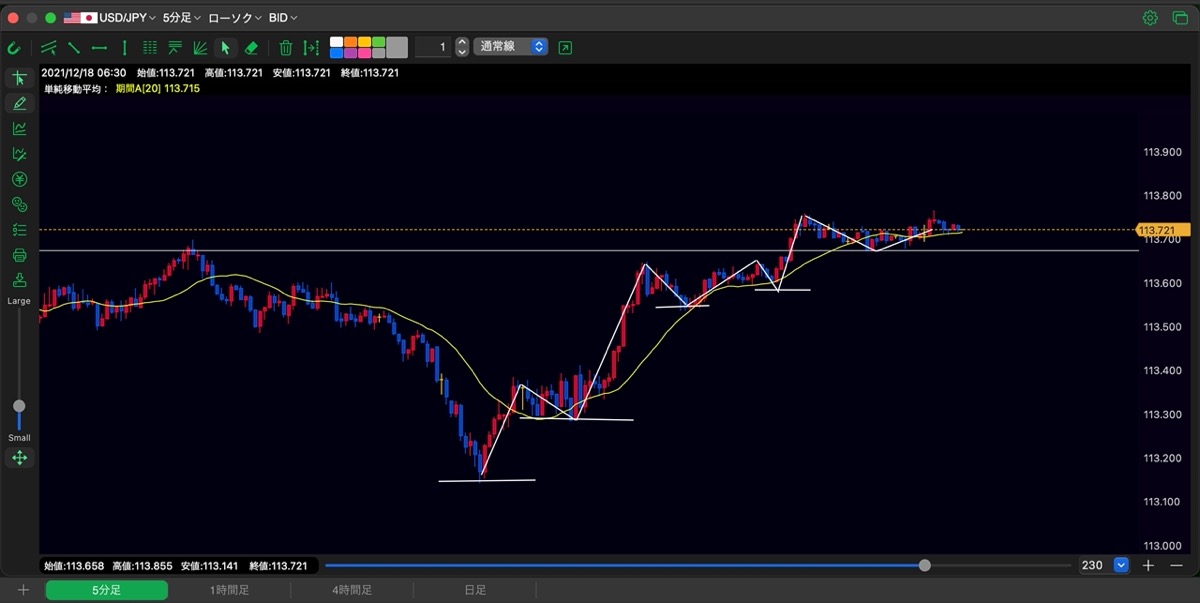This screenshot has width=1200, height=603.
Task: Pick the blue color swatch
Action: pyautogui.click(x=337, y=52)
